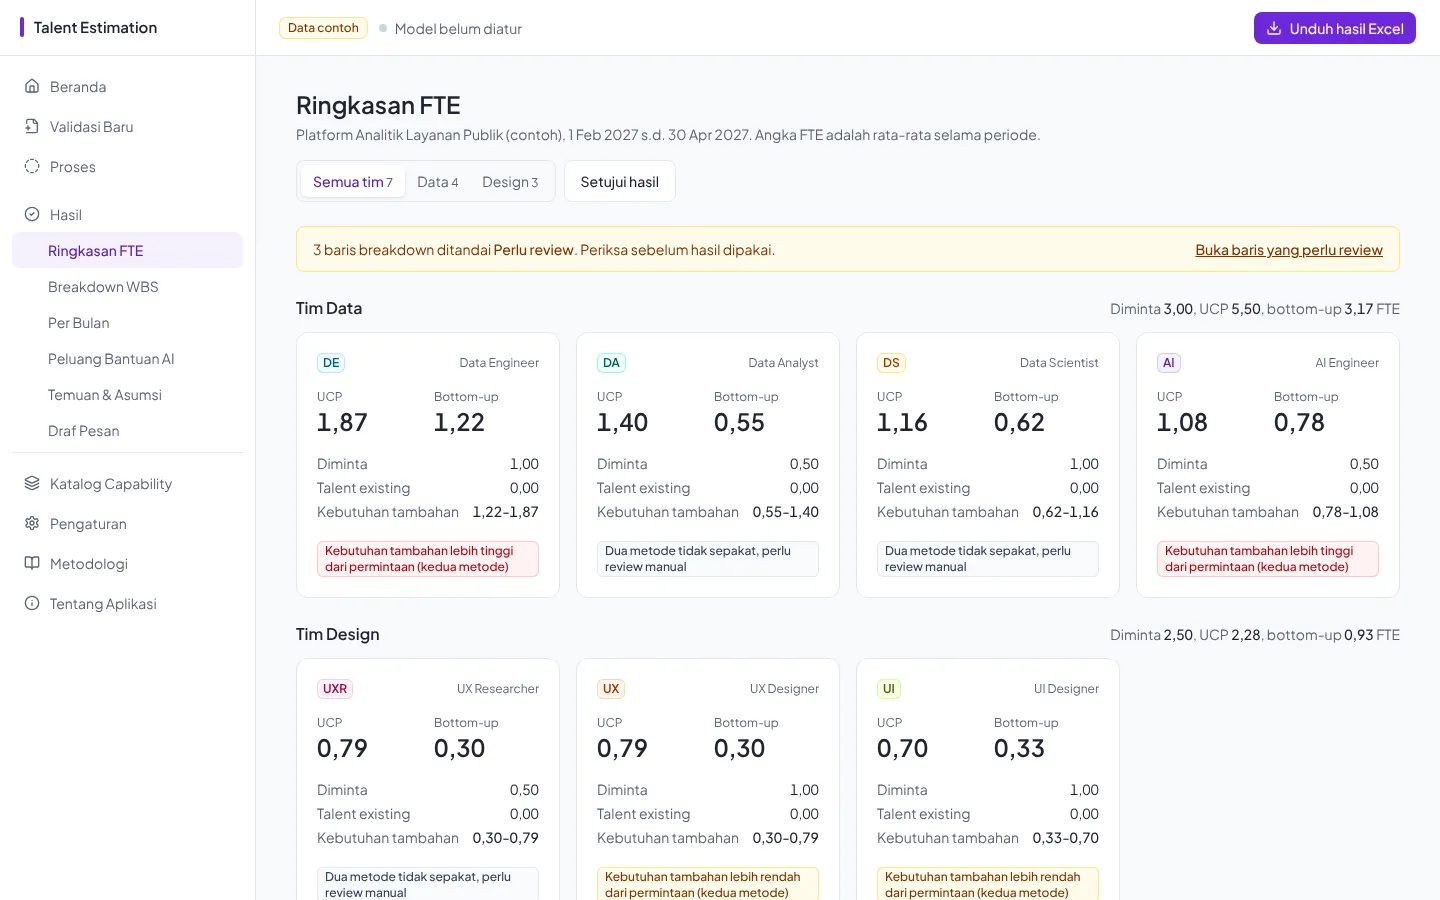Click the AI role badge
The image size is (1440, 900).
1168,363
